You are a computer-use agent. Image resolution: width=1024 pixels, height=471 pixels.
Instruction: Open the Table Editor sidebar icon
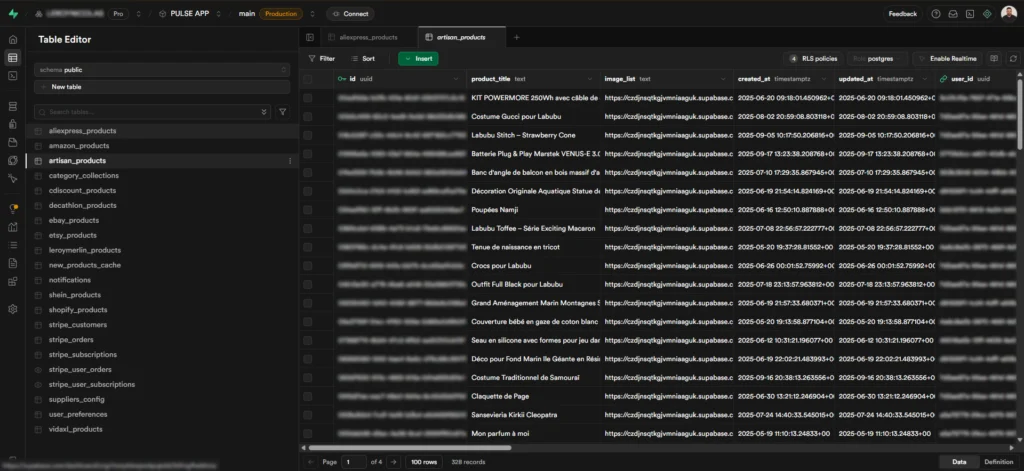point(12,57)
